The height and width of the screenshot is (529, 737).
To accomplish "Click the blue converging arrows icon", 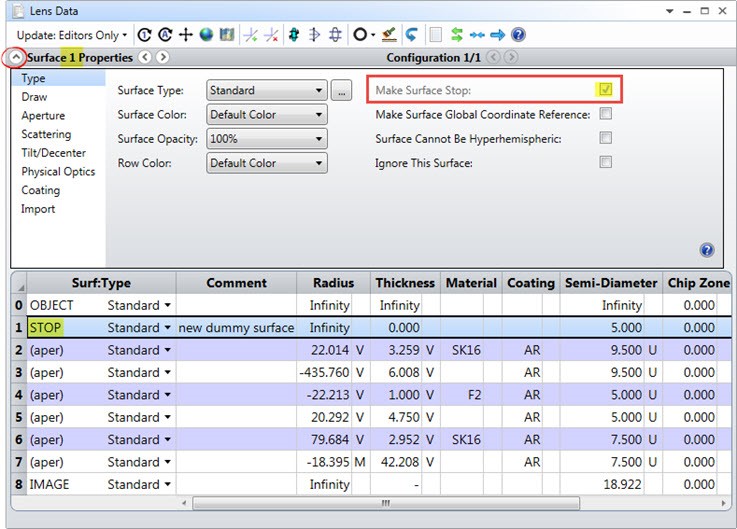I will 477,35.
